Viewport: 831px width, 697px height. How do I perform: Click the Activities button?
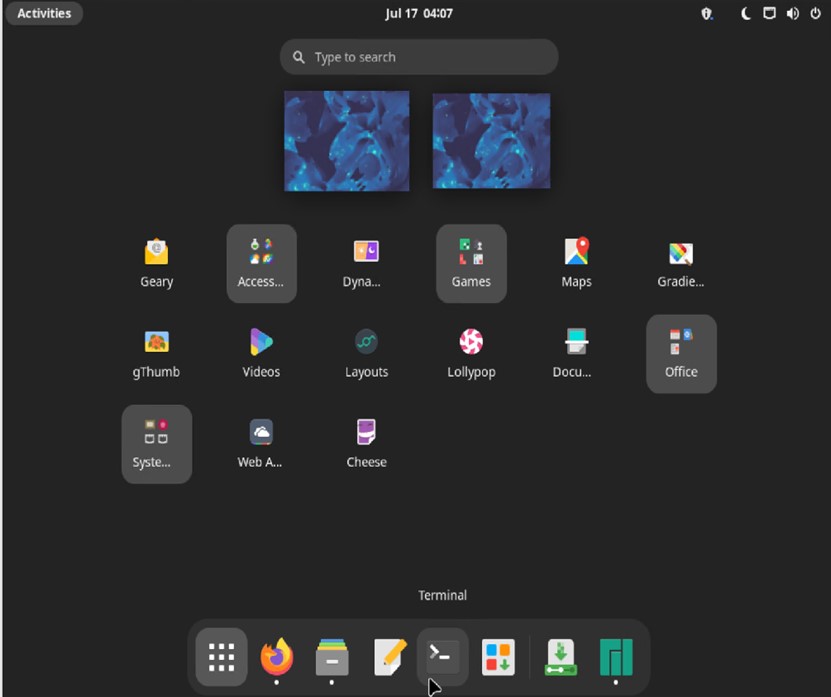[x=44, y=13]
